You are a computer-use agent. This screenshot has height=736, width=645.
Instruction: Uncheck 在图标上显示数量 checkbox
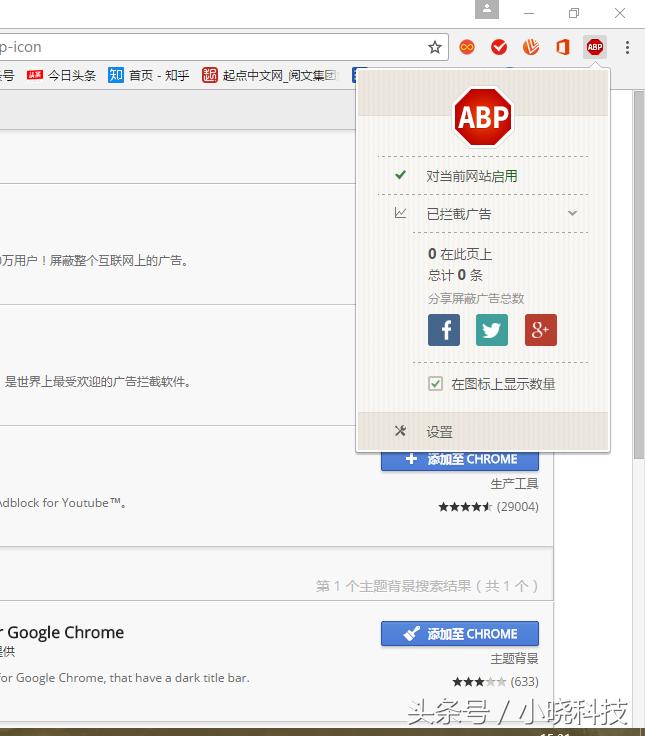(435, 384)
